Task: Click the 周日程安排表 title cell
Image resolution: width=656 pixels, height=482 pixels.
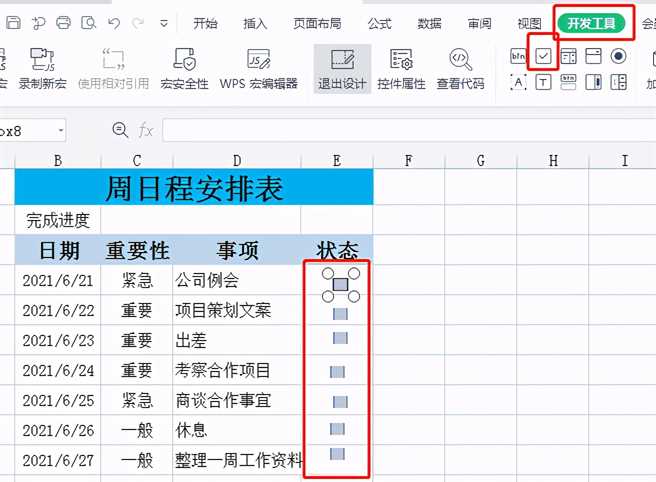Action: tap(194, 188)
